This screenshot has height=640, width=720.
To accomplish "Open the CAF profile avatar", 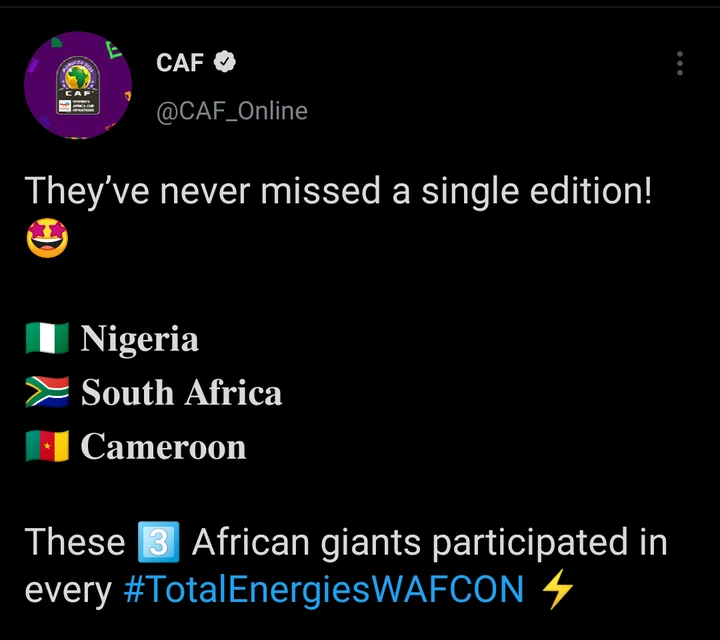I will tap(78, 85).
